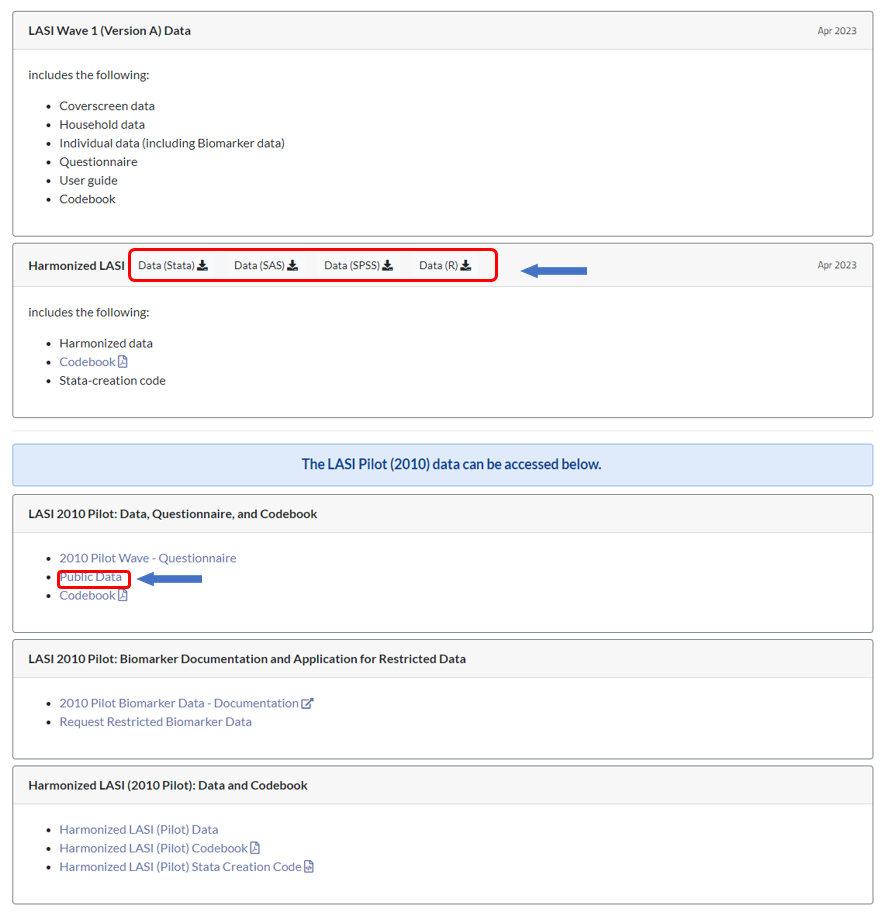
Task: Open the 2010 Pilot Wave - Questionnaire link
Action: (x=148, y=558)
